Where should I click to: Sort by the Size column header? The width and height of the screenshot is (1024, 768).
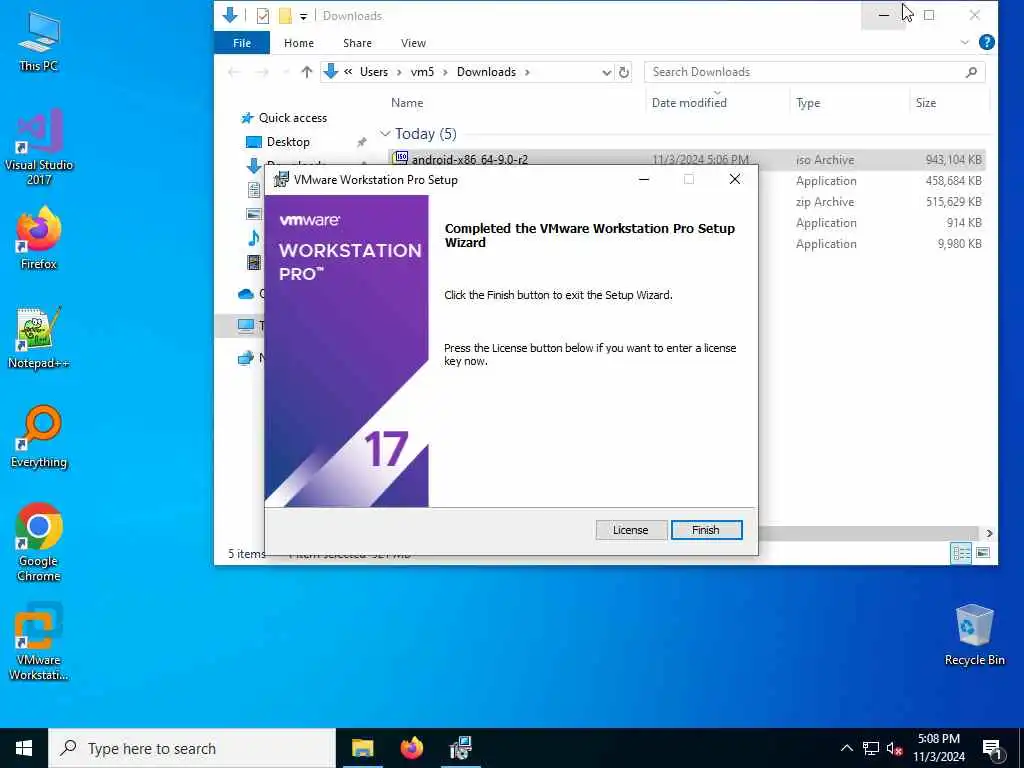tap(925, 103)
